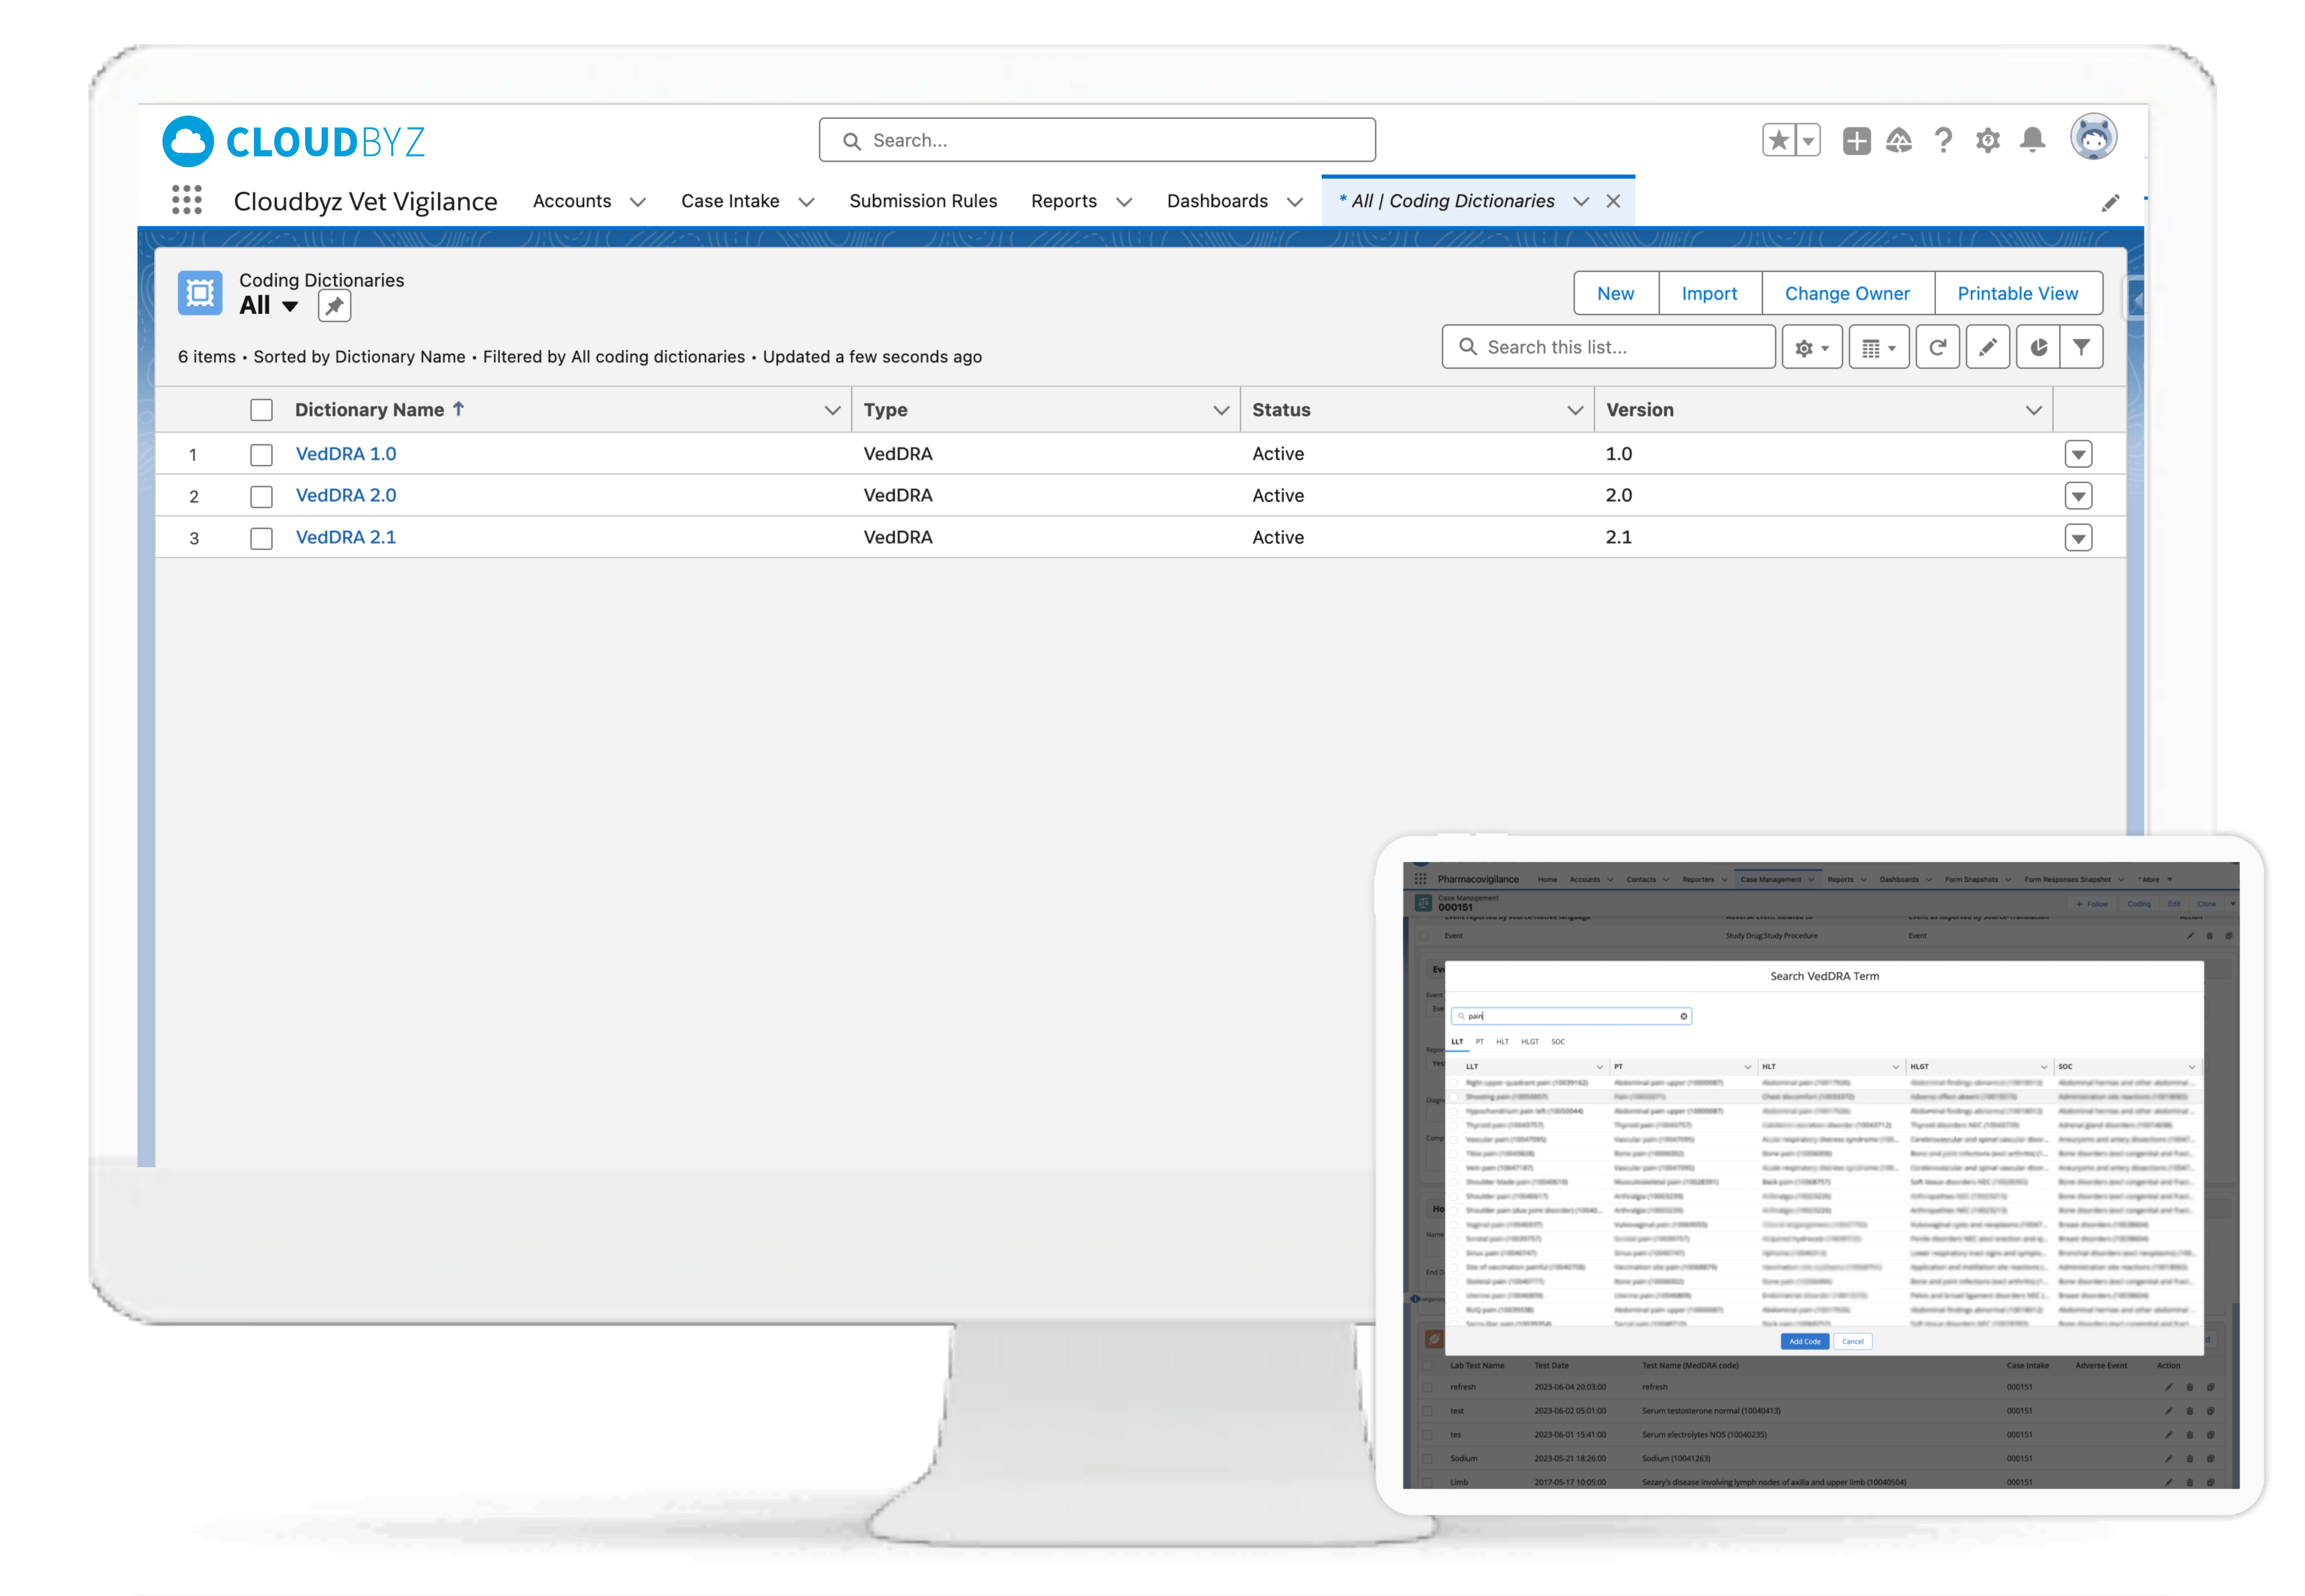Viewport: 2305px width, 1596px height.
Task: Open row actions dropdown for VedDRA 2.0
Action: (x=2079, y=496)
